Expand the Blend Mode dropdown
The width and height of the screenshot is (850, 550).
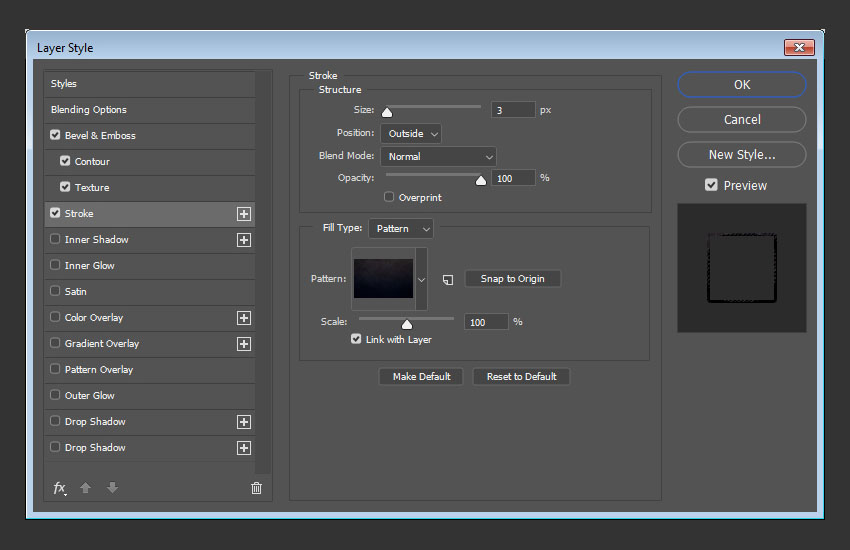point(438,157)
